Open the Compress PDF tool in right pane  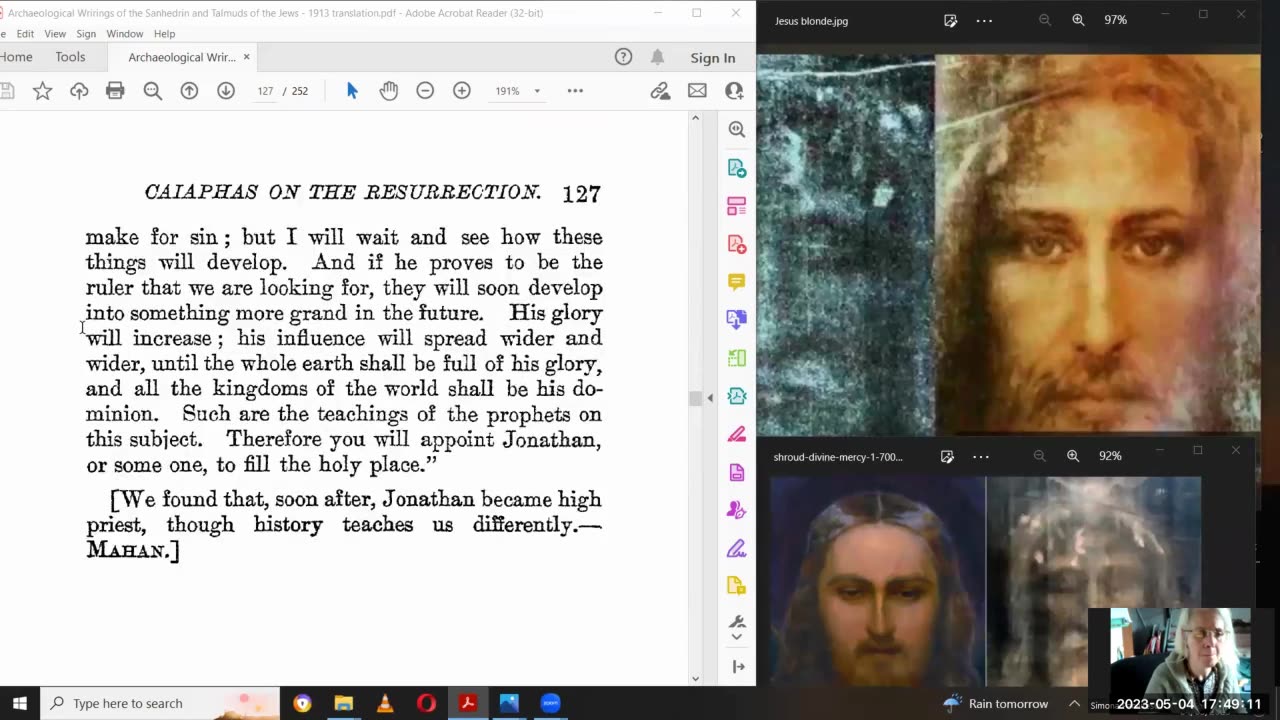[737, 396]
